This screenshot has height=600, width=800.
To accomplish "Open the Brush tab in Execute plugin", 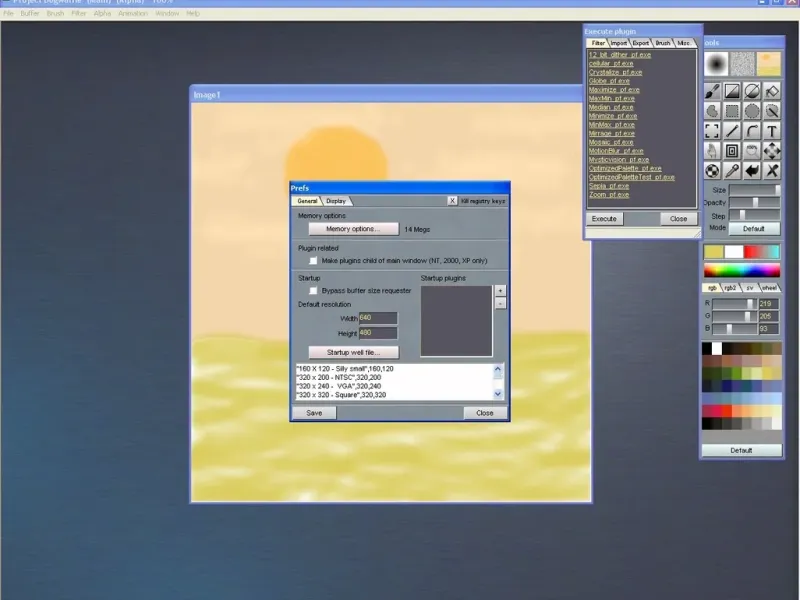I will 663,43.
